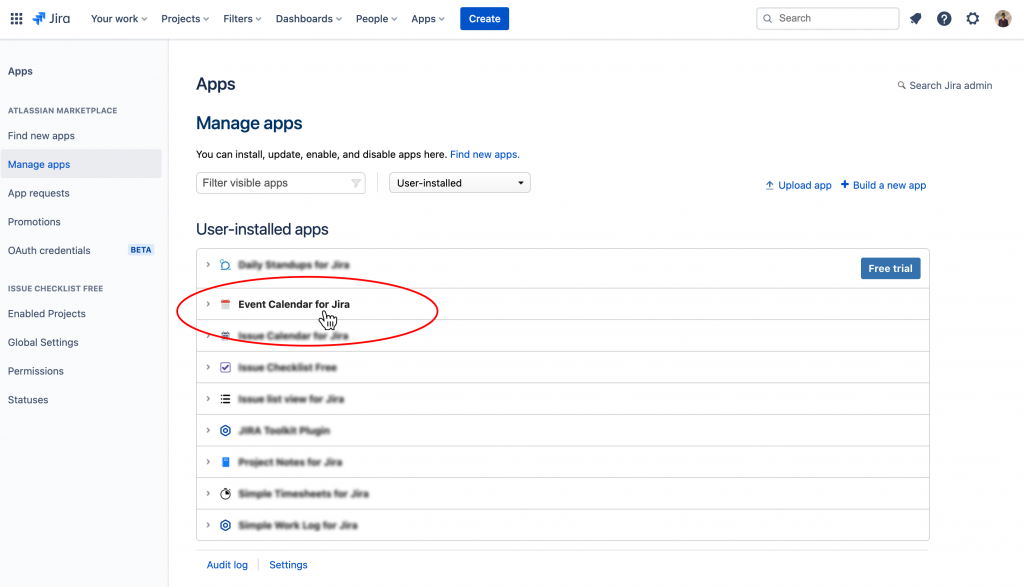Open Permissions in sidebar

pyautogui.click(x=36, y=372)
